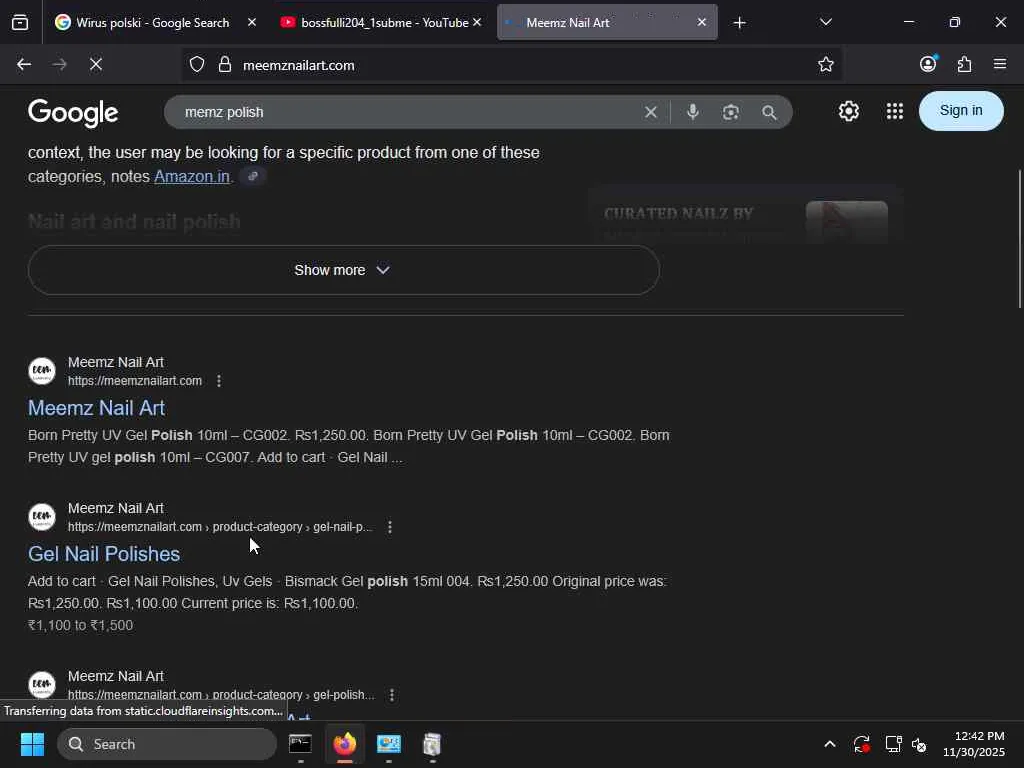Search by image with Lens
Screen dimensions: 1024x768
coord(731,112)
